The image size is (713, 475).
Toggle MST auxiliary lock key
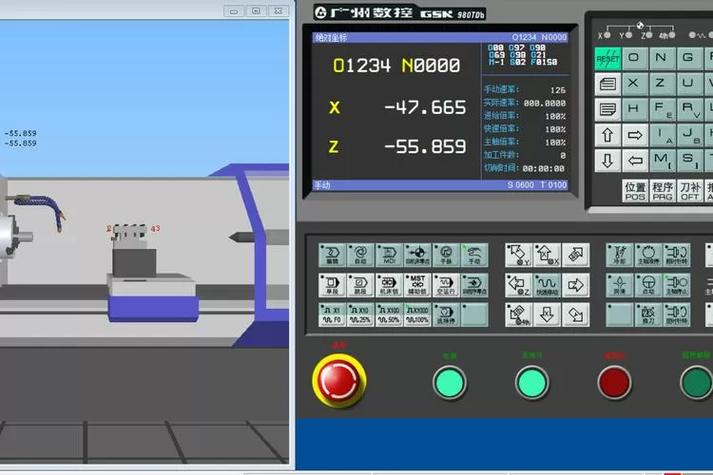pyautogui.click(x=417, y=285)
